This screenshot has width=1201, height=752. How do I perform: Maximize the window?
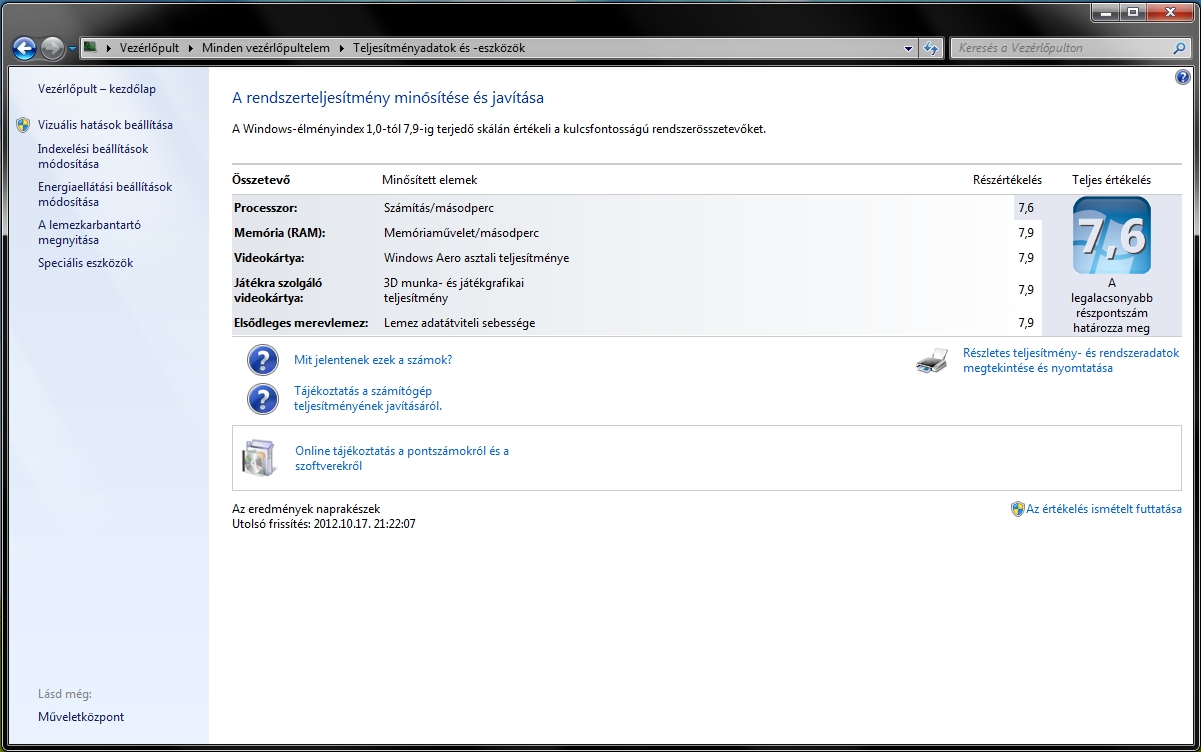point(1133,12)
